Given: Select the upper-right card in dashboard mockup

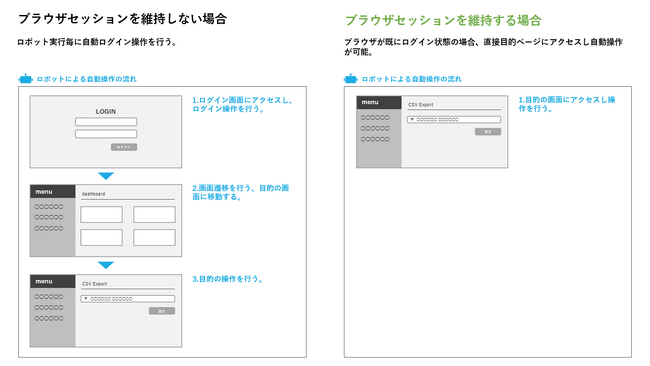Looking at the screenshot, I should point(154,215).
